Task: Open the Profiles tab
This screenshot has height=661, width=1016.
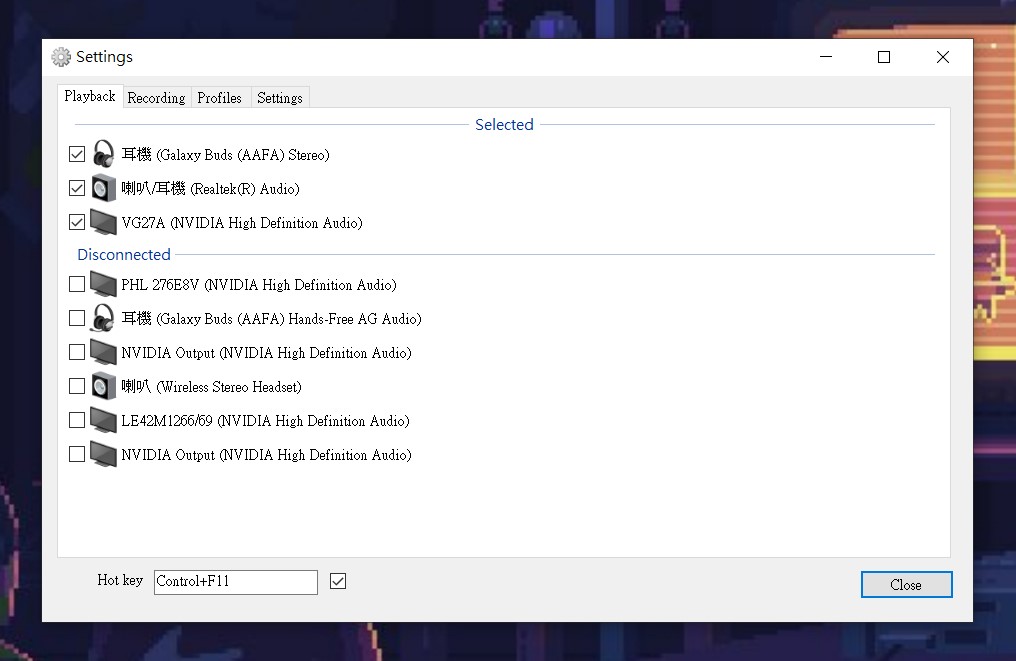Action: click(x=219, y=98)
